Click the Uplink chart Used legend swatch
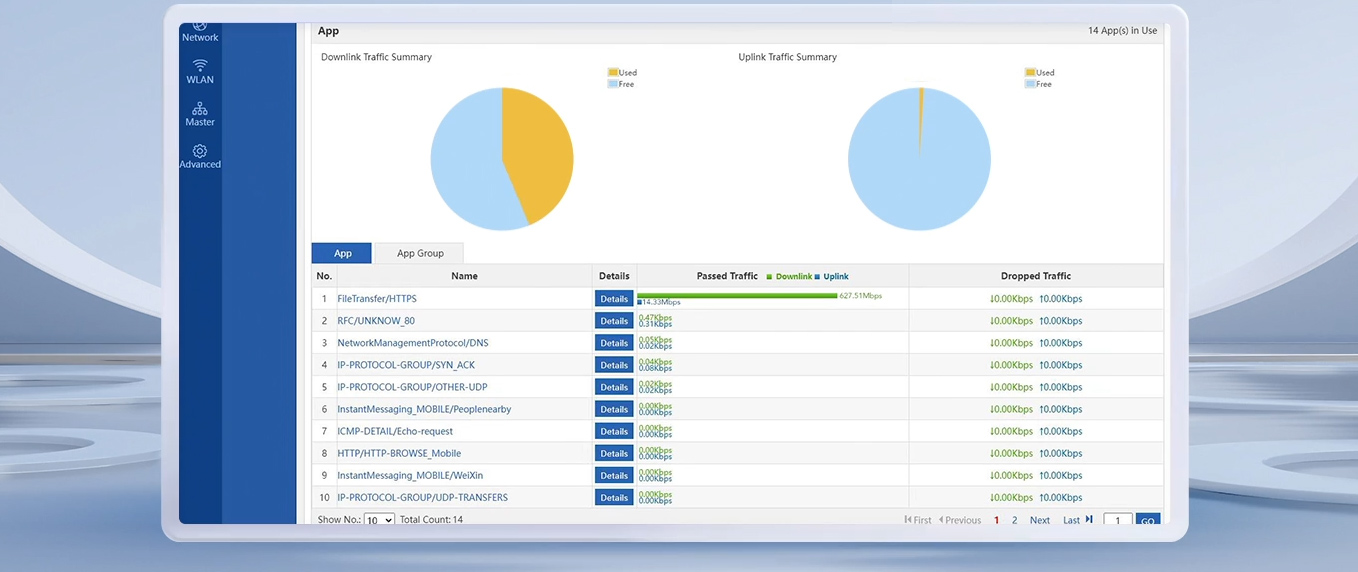The image size is (1358, 572). pyautogui.click(x=1030, y=73)
